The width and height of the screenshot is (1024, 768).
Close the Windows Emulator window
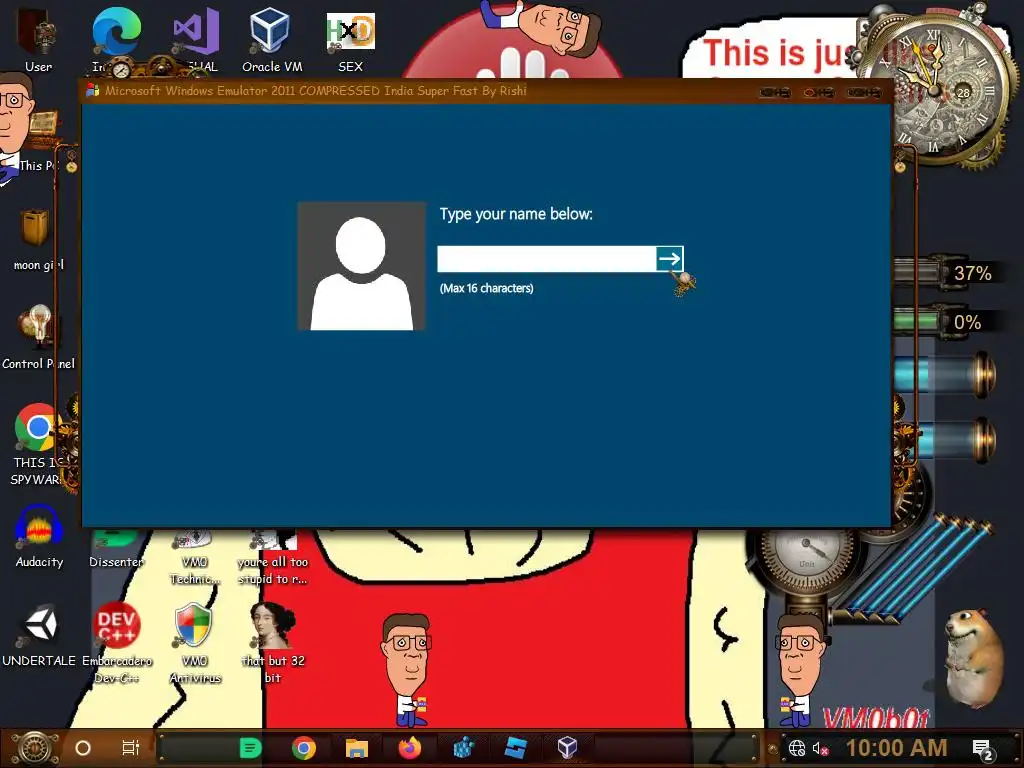863,93
